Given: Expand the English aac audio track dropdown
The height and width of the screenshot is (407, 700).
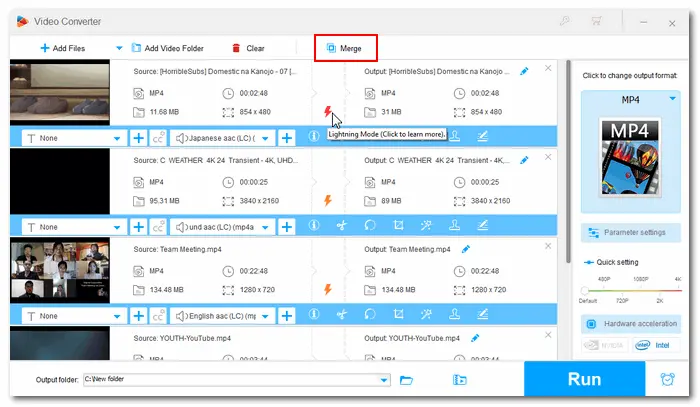Looking at the screenshot, I should coord(266,316).
